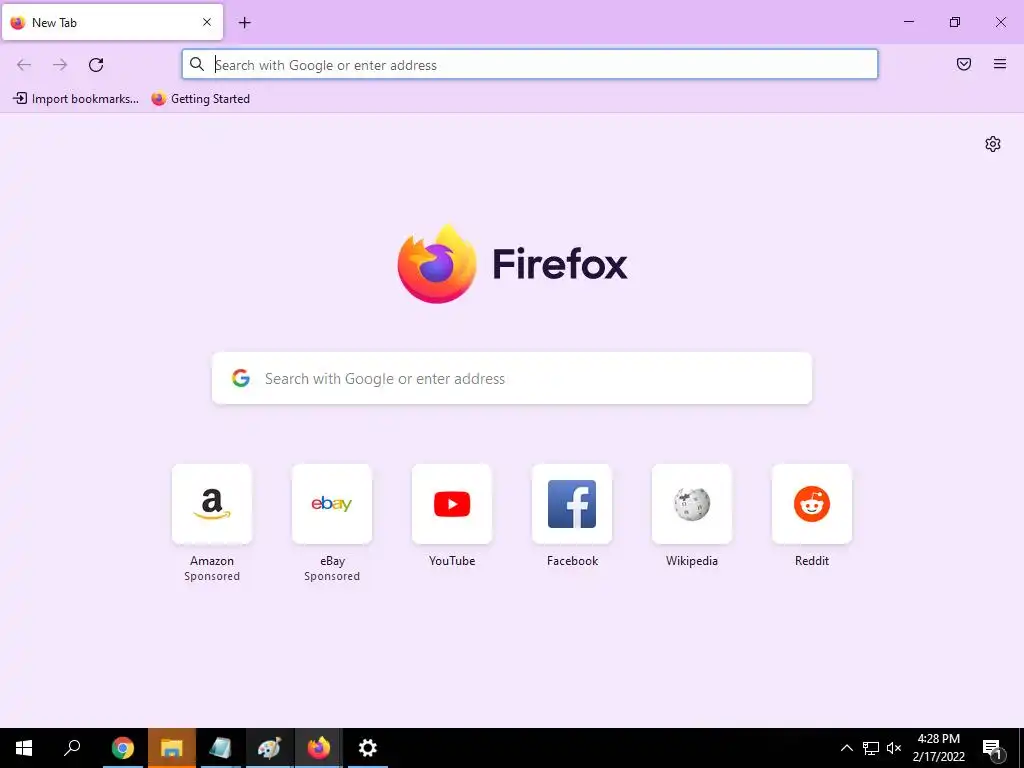Focus the address bar input
The width and height of the screenshot is (1024, 768).
click(530, 65)
